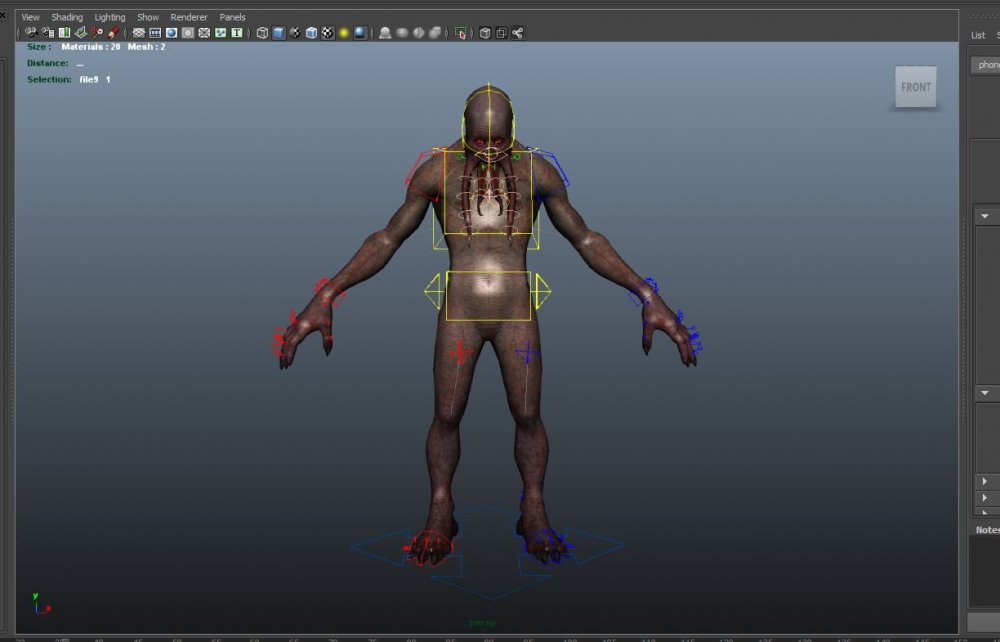This screenshot has height=642, width=1000.
Task: Click the camera Bookmarks icon
Action: 64,33
